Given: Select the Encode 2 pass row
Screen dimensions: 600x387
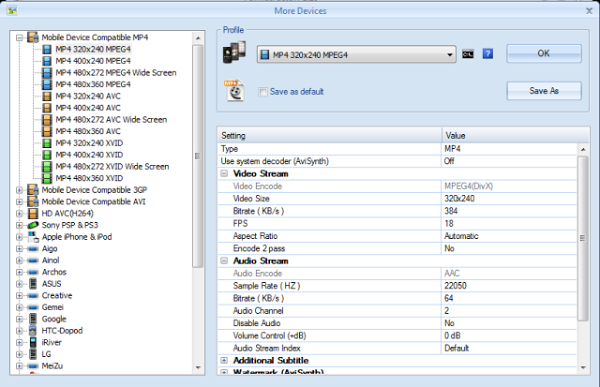Looking at the screenshot, I should 397,248.
